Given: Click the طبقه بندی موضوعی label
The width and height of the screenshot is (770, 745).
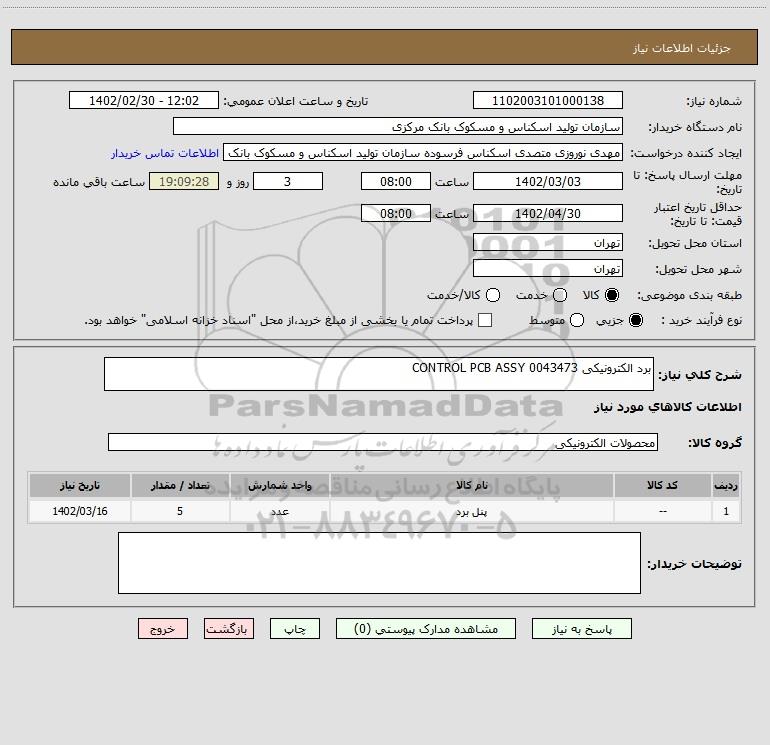Looking at the screenshot, I should click(x=689, y=296).
